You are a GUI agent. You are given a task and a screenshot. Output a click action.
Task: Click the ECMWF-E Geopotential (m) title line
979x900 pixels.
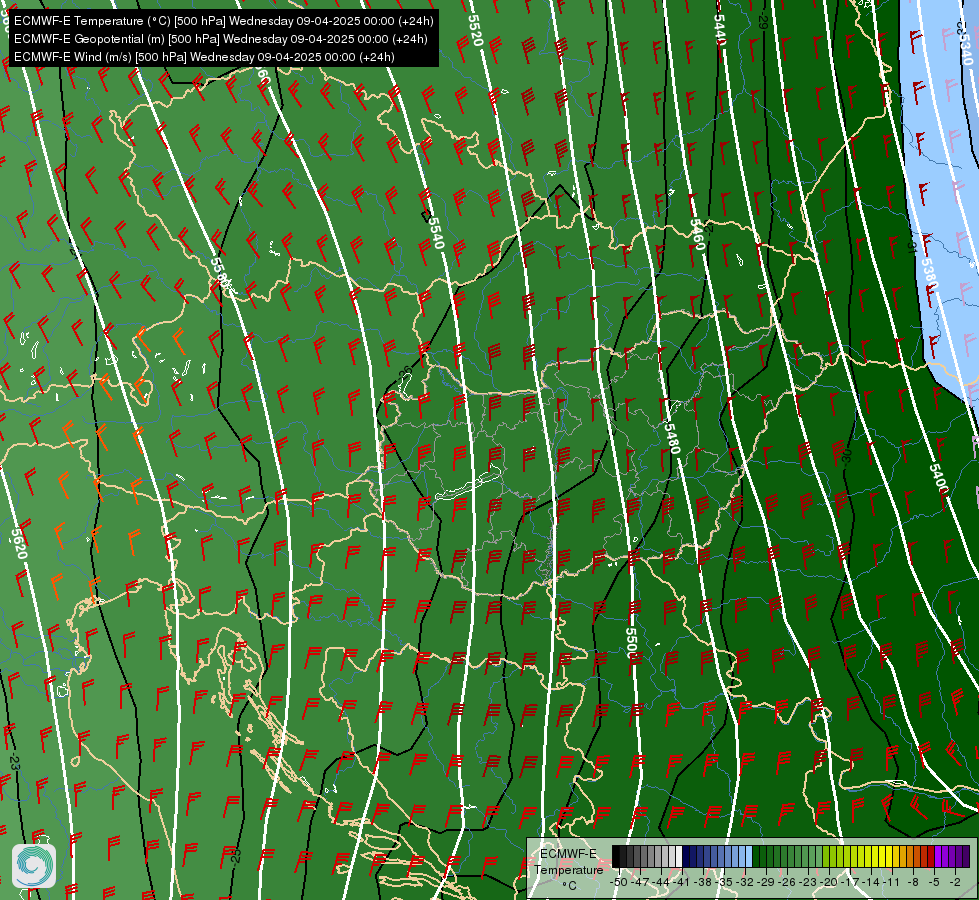point(220,39)
